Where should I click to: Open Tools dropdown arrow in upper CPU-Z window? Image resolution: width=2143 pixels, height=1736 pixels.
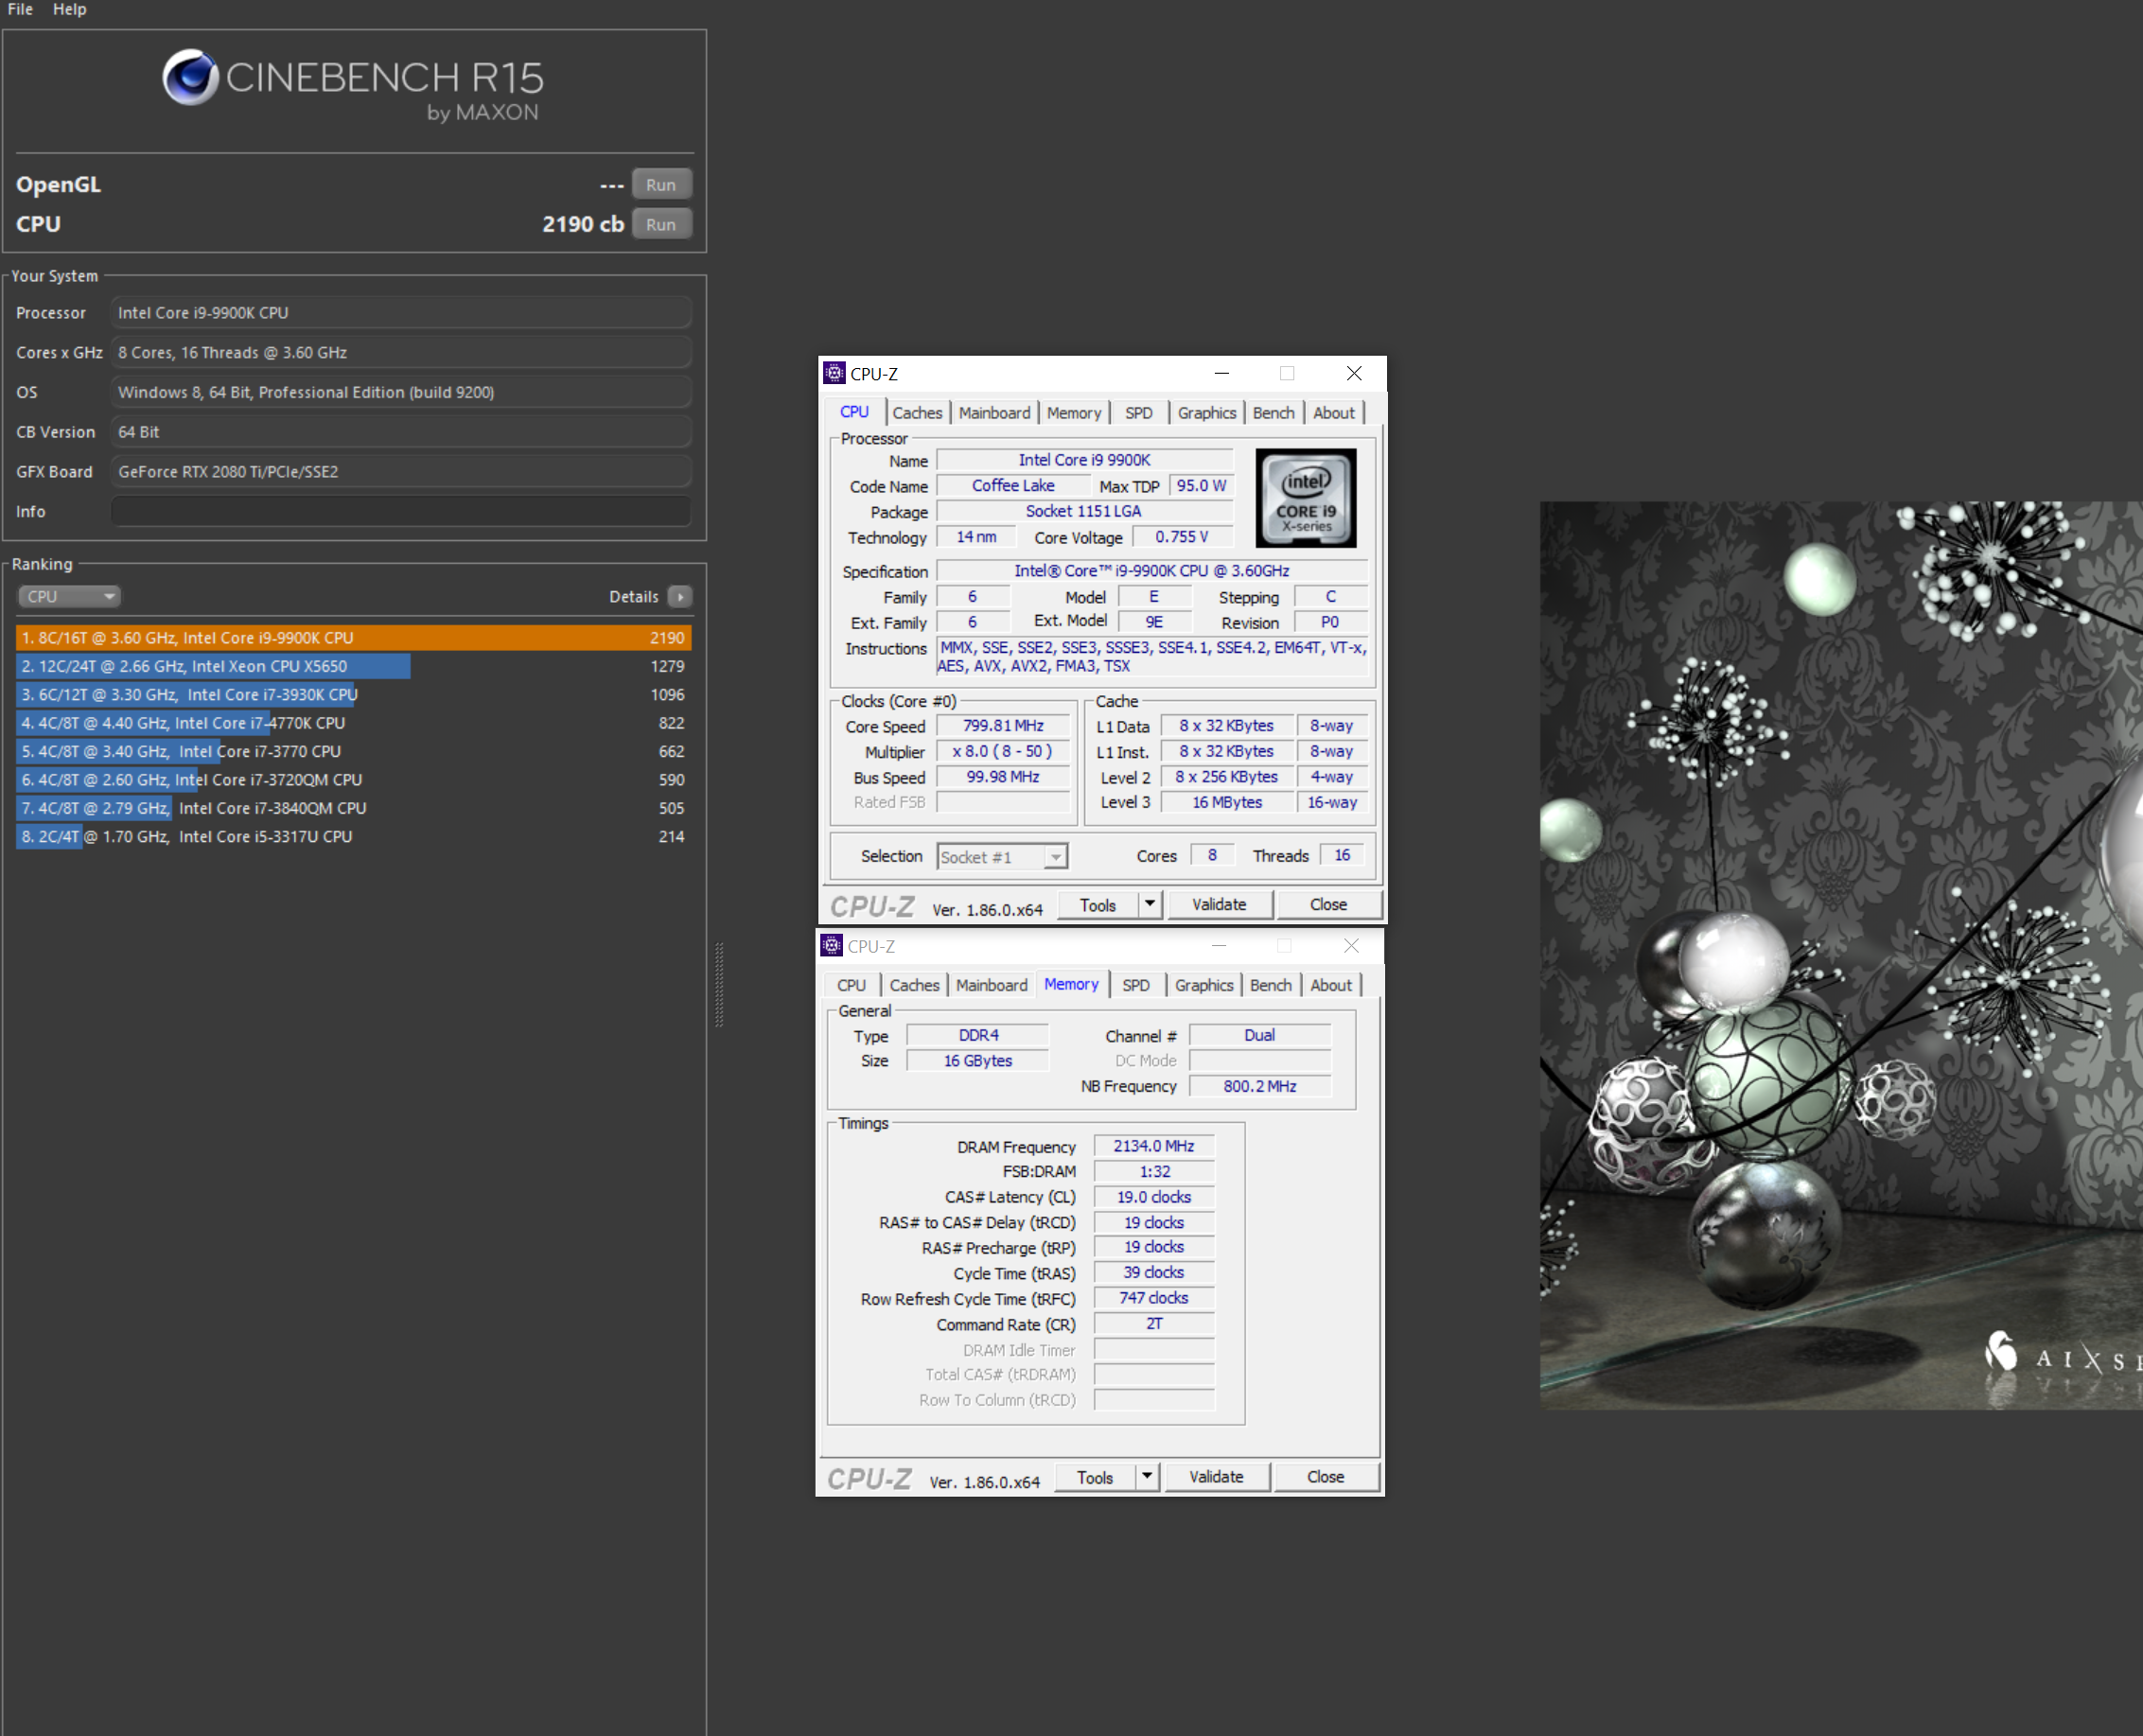coord(1150,905)
